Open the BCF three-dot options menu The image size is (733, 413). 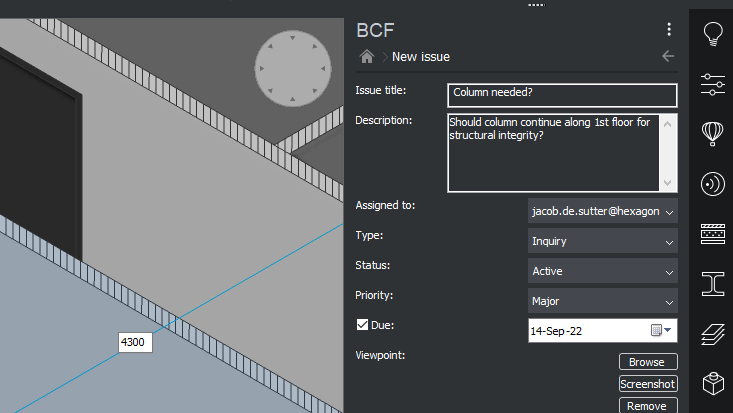click(669, 29)
